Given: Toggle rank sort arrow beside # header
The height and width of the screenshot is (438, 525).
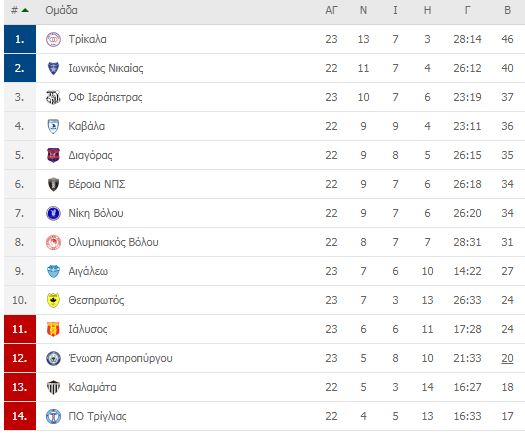Looking at the screenshot, I should coord(25,10).
